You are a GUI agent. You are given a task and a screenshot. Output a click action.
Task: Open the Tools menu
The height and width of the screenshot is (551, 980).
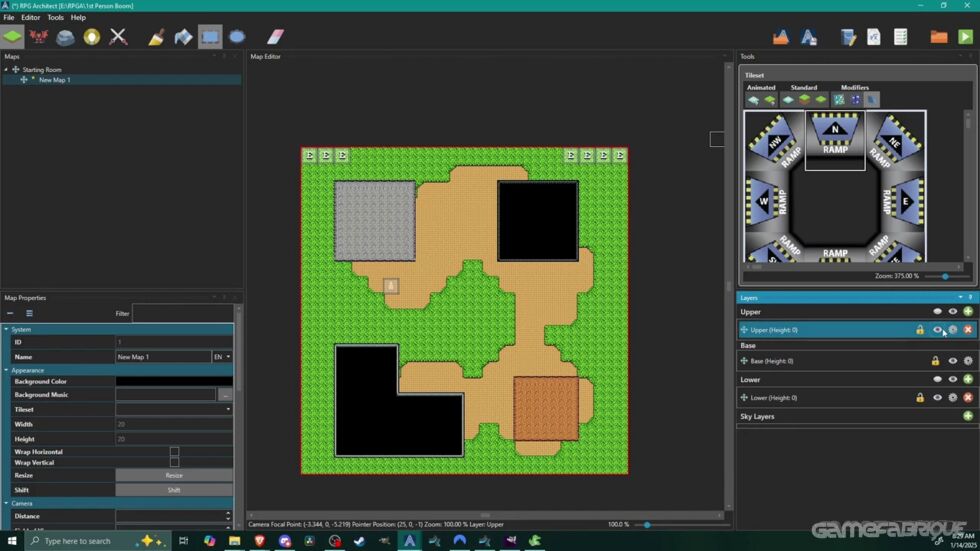click(55, 17)
